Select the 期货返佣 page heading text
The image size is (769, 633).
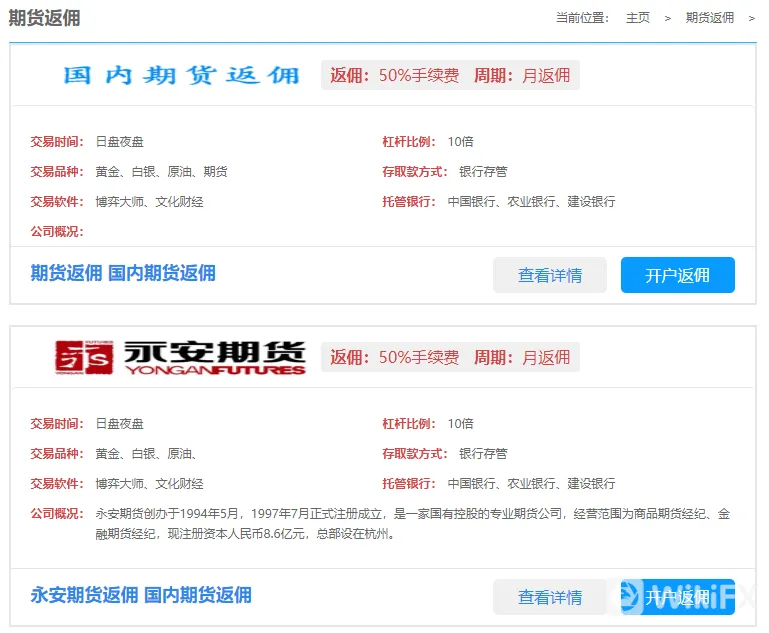click(45, 18)
